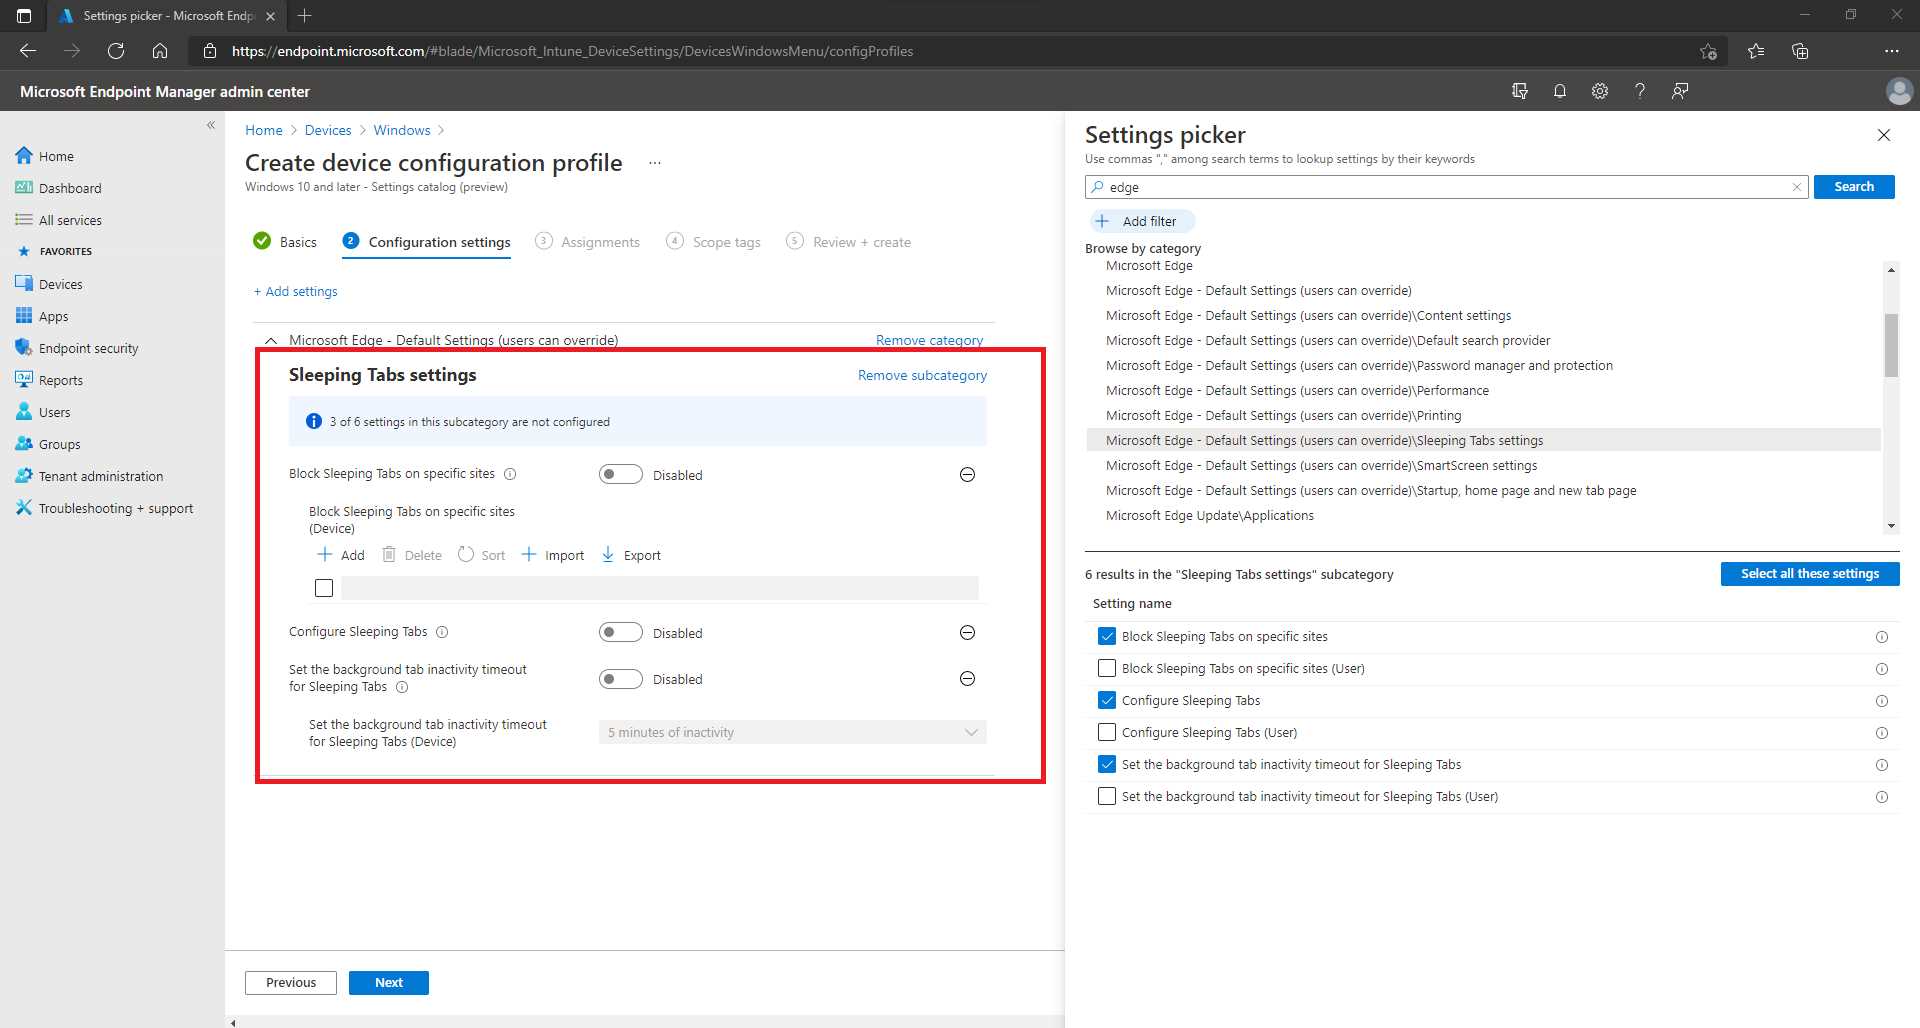This screenshot has height=1028, width=1920.
Task: Add a new blocked site entry
Action: tap(339, 555)
